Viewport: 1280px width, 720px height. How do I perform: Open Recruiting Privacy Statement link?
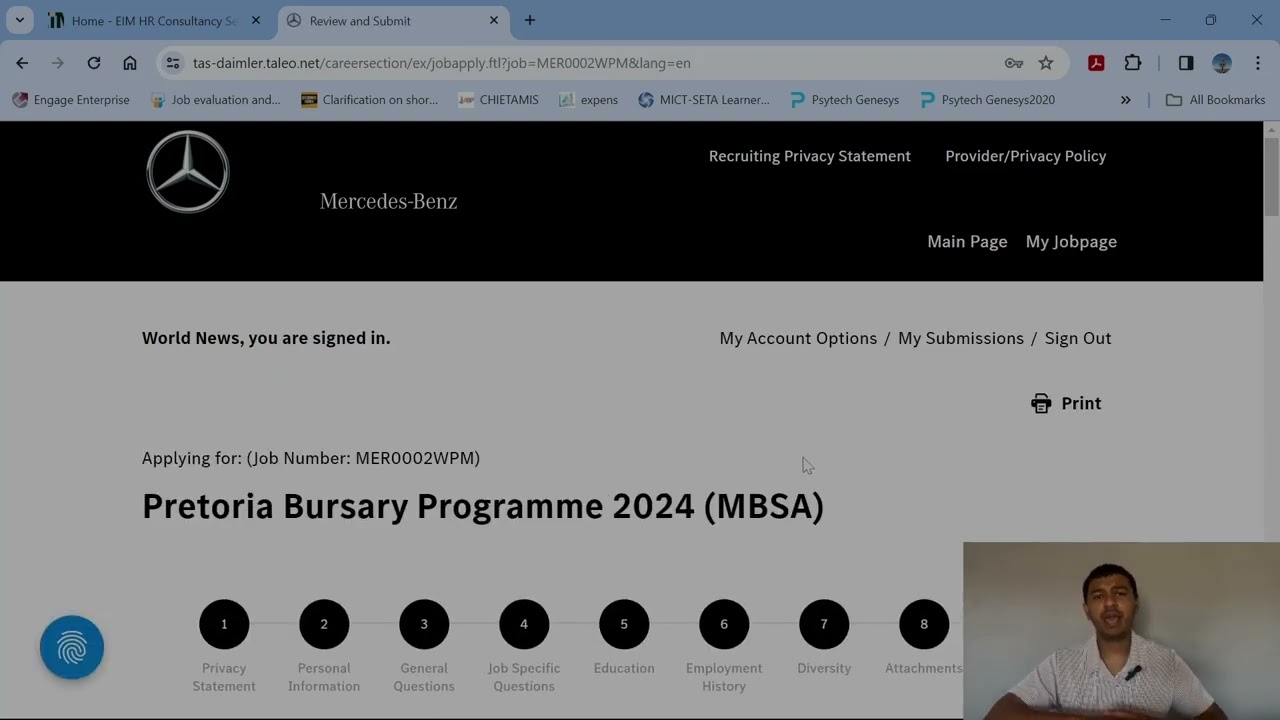pos(810,156)
